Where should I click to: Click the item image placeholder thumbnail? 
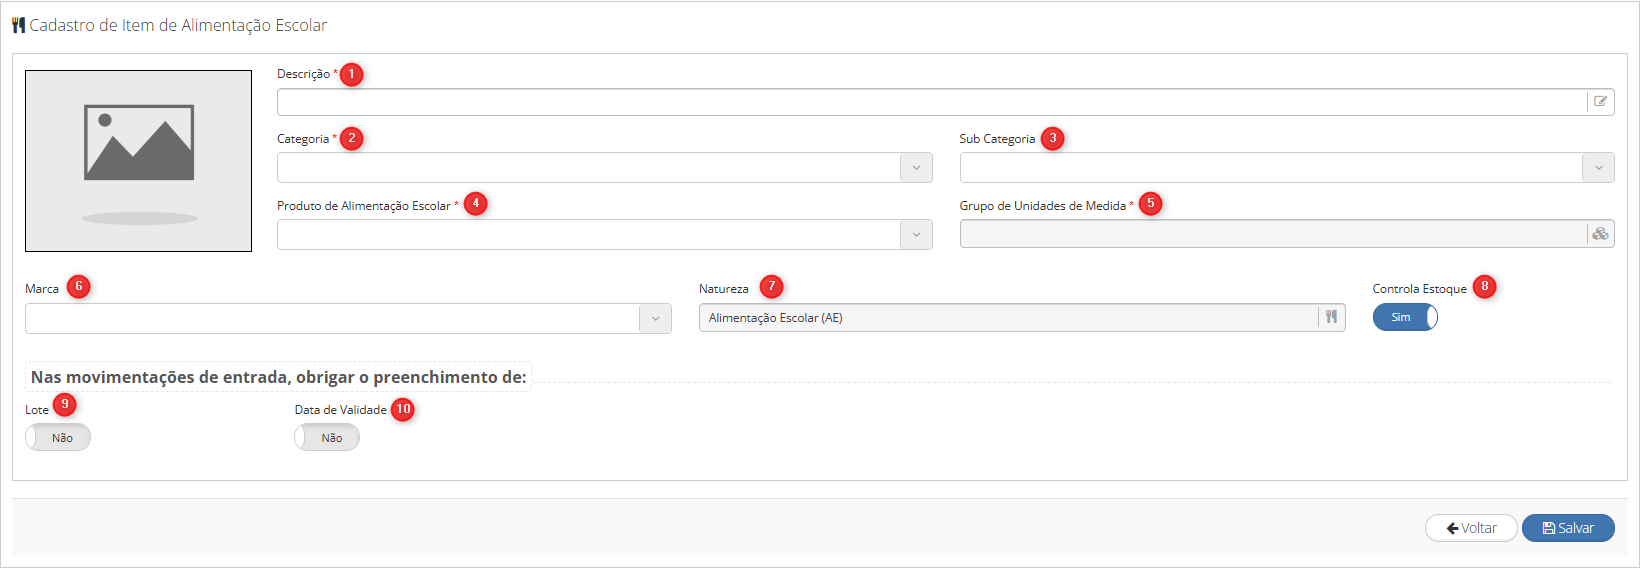[138, 161]
